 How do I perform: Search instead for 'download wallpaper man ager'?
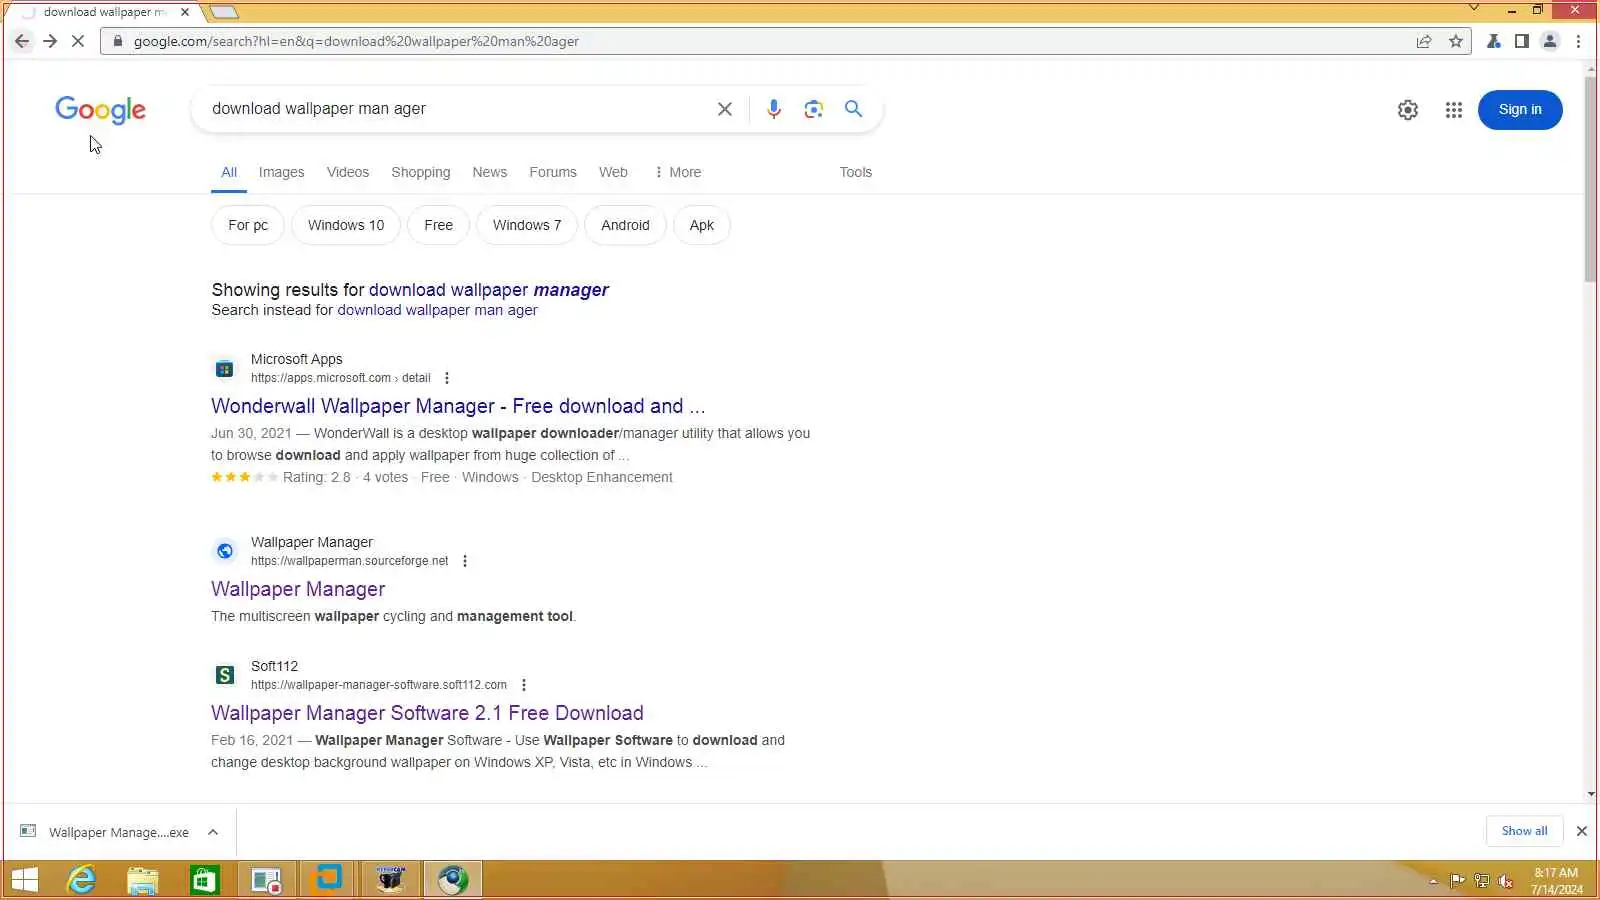(x=437, y=310)
